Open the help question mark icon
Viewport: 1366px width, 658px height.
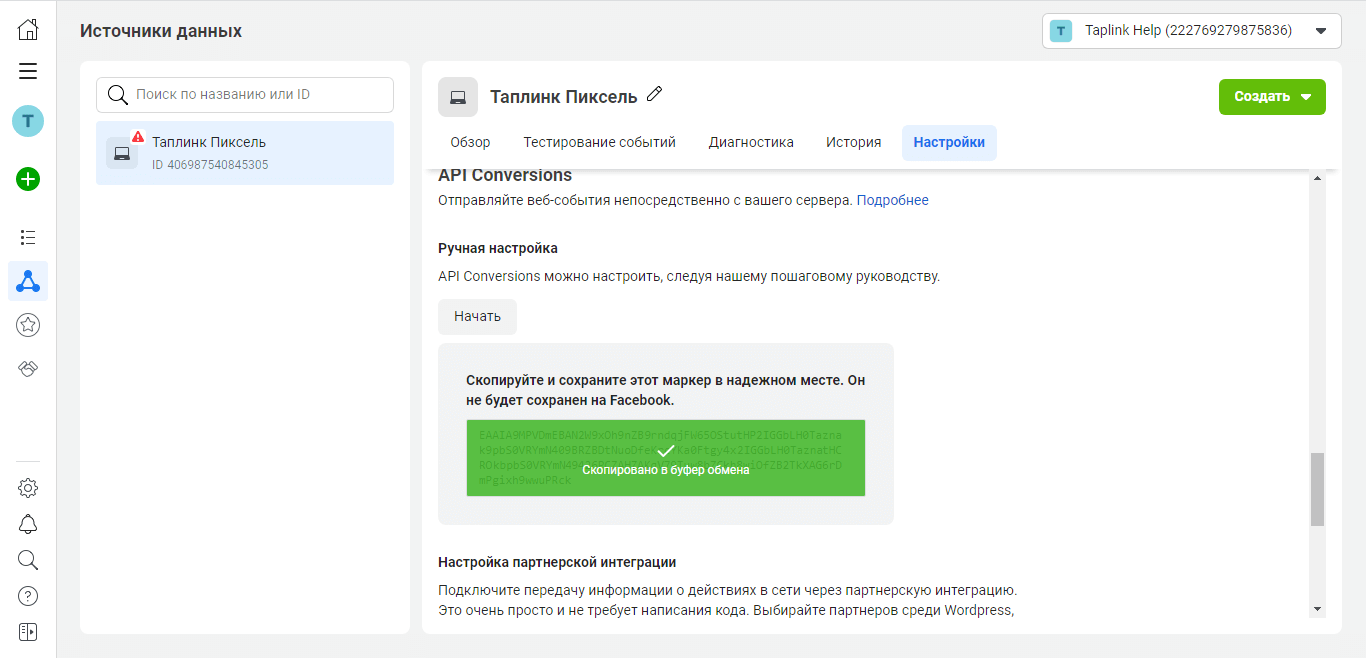click(28, 596)
